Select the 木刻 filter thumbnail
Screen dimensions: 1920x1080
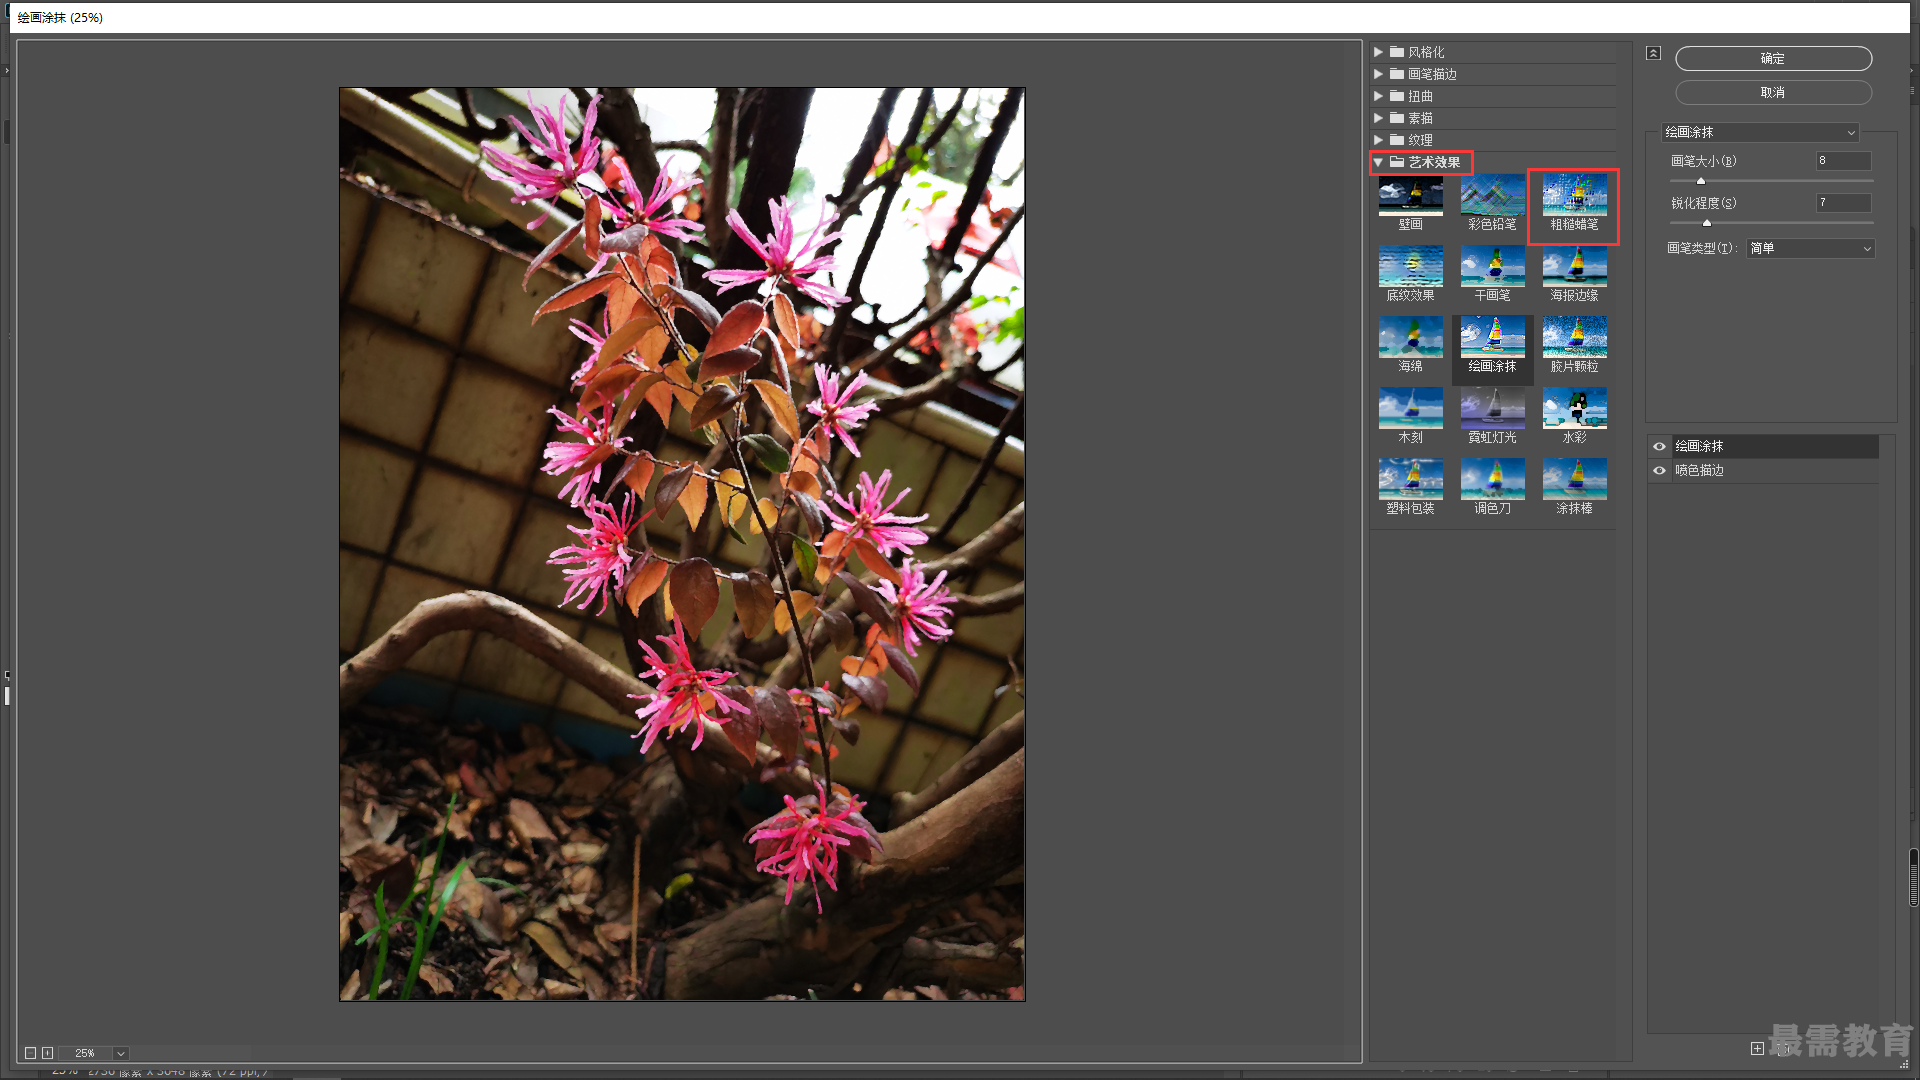coord(1410,409)
